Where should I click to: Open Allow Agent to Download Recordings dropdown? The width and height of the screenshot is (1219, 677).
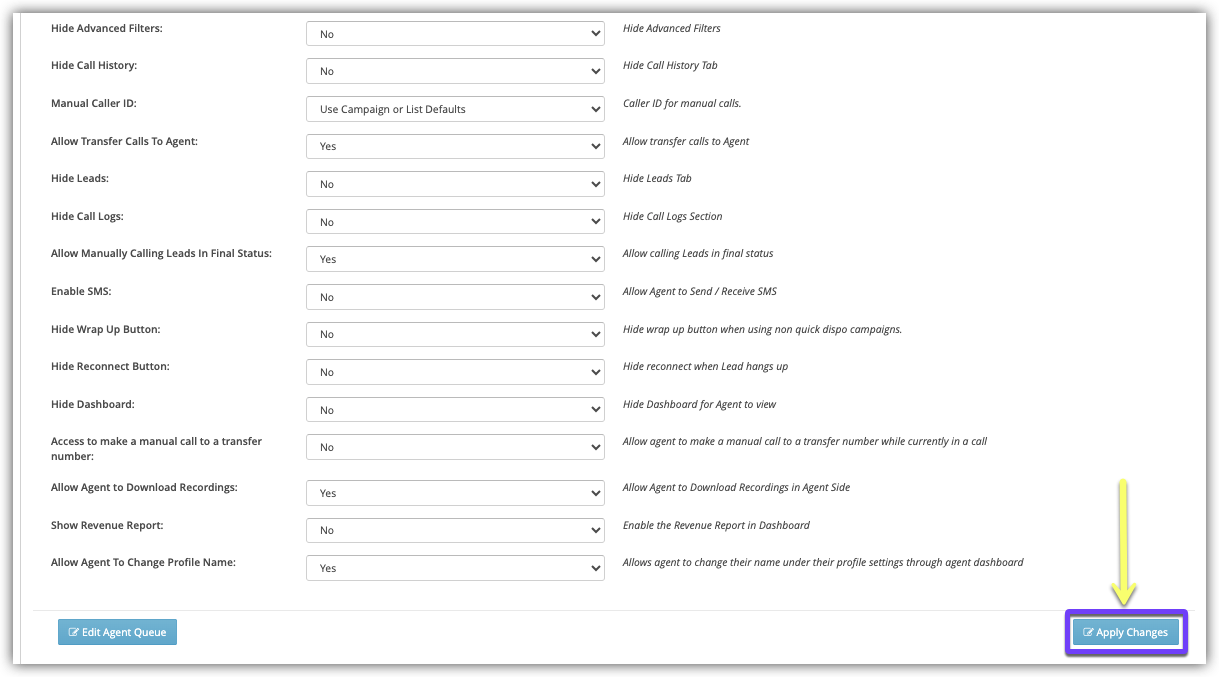pos(455,493)
